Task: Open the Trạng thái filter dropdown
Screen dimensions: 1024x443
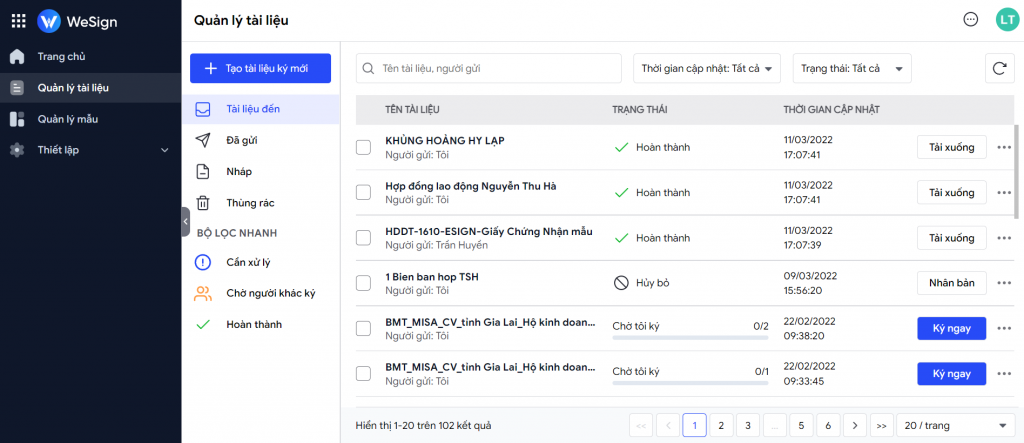Action: (852, 68)
